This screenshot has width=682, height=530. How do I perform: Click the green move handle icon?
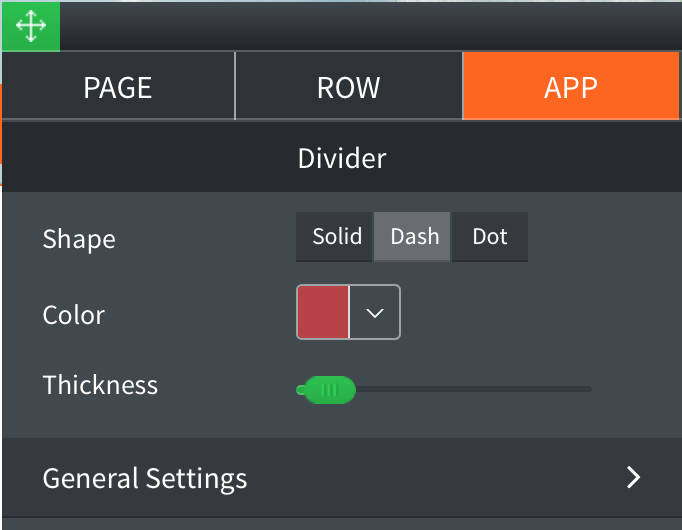[x=31, y=26]
